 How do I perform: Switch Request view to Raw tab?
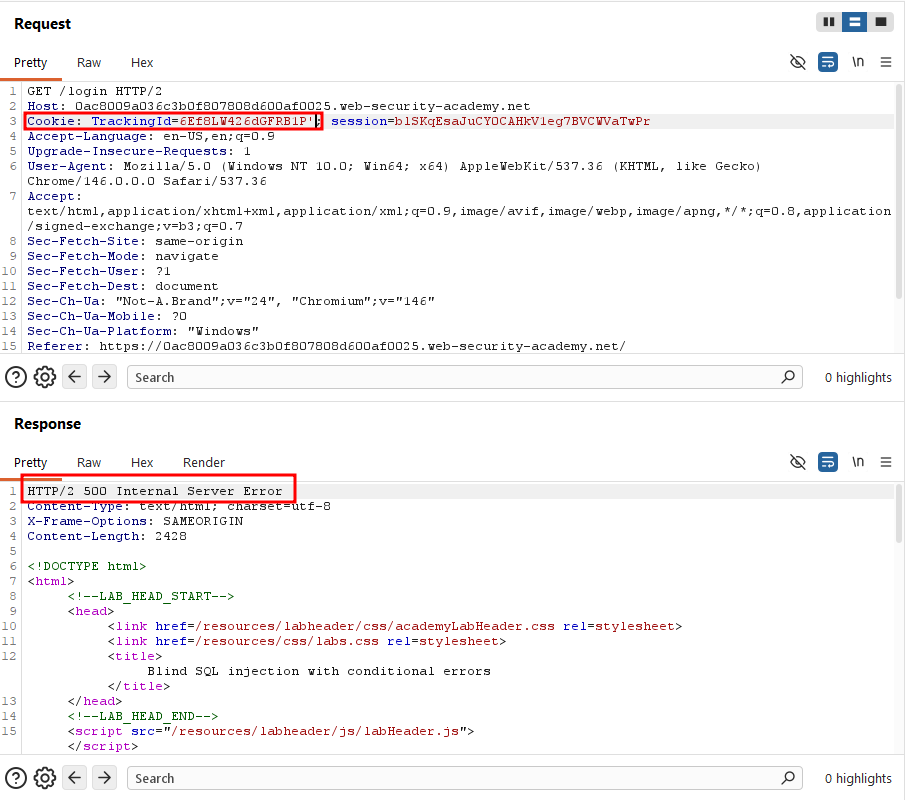coord(89,62)
